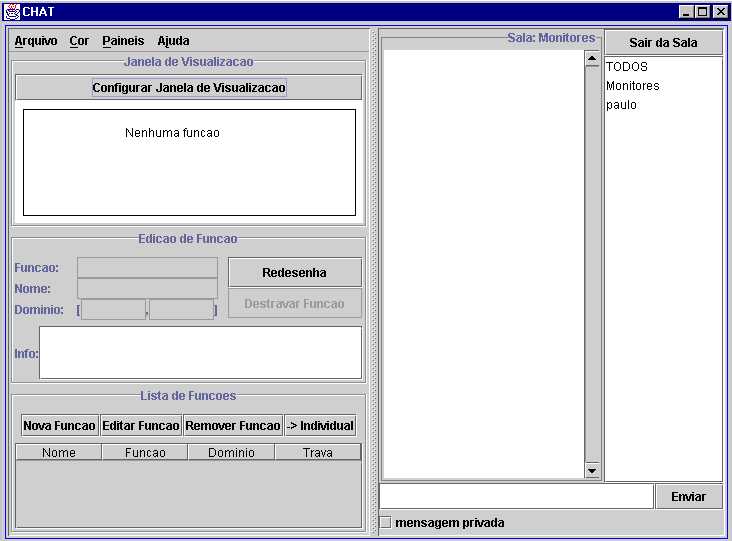The height and width of the screenshot is (541, 732).
Task: Click the Nova Funcao button
Action: [x=59, y=426]
